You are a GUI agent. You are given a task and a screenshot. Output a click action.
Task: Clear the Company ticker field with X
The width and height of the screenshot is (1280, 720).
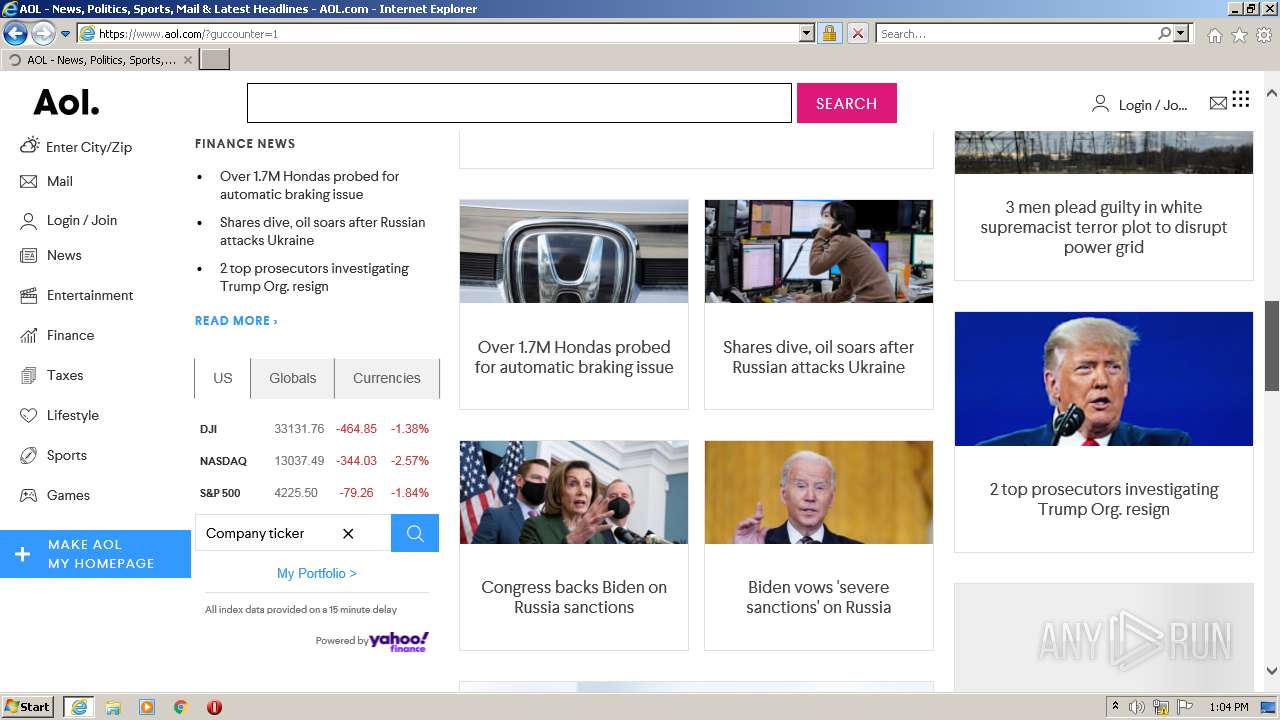[348, 534]
